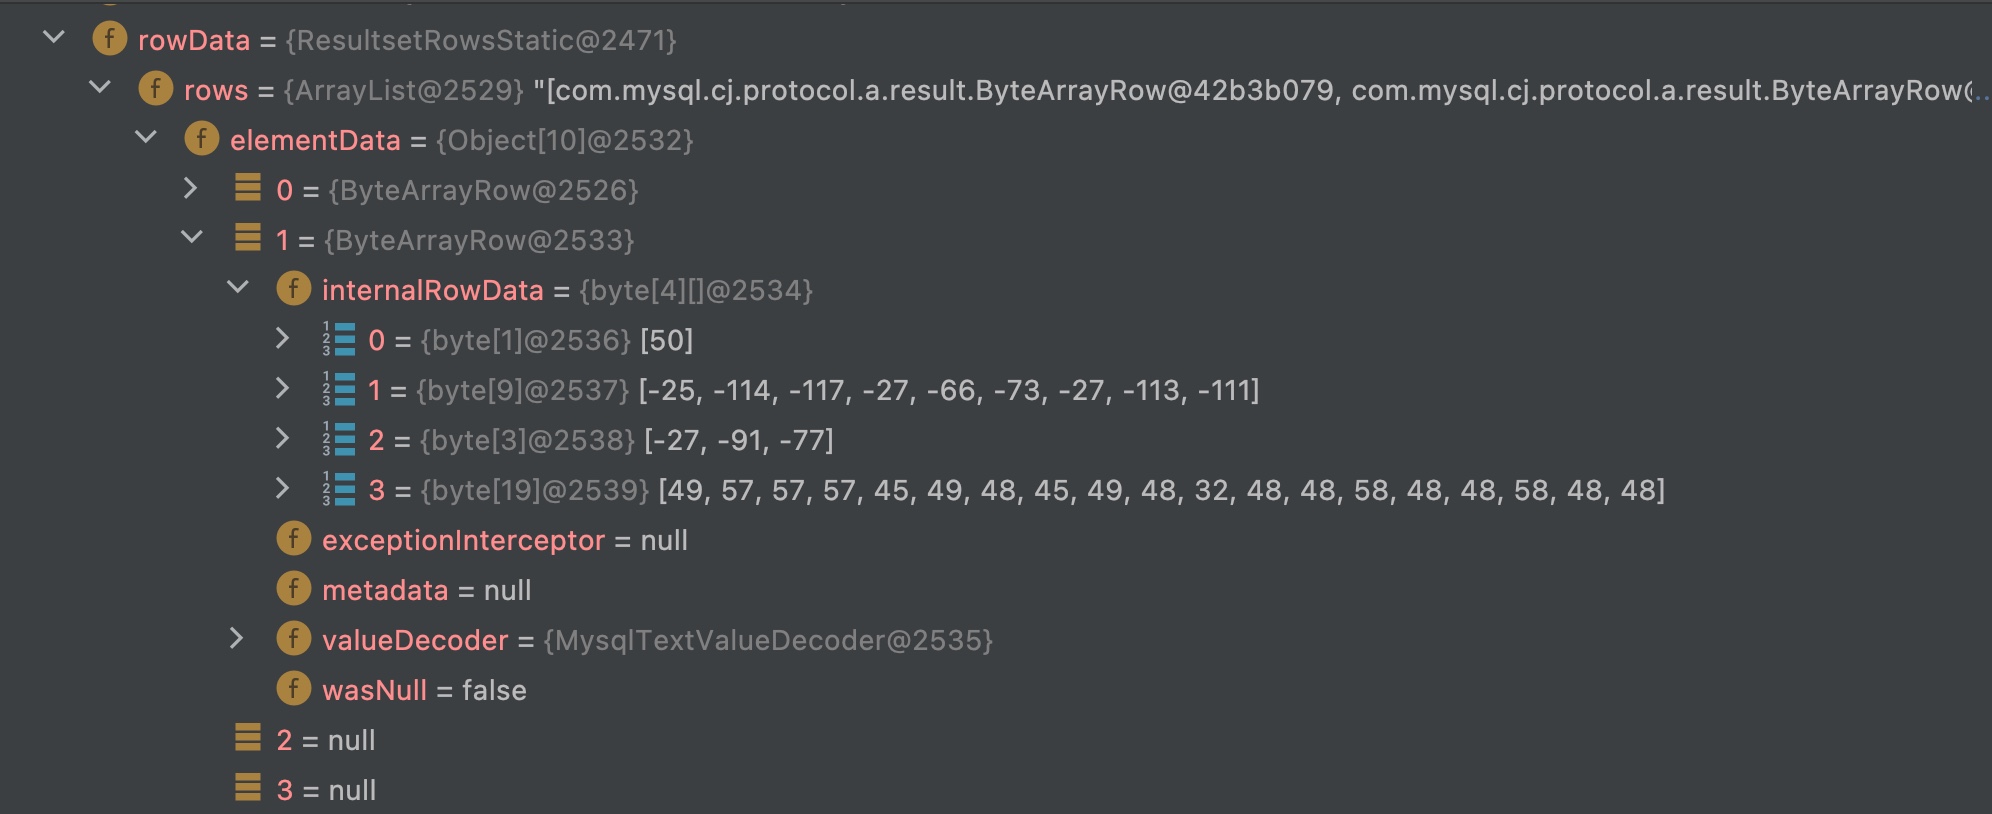Click the array element icon for ByteArrayRow@2526
This screenshot has height=814, width=1992.
247,188
